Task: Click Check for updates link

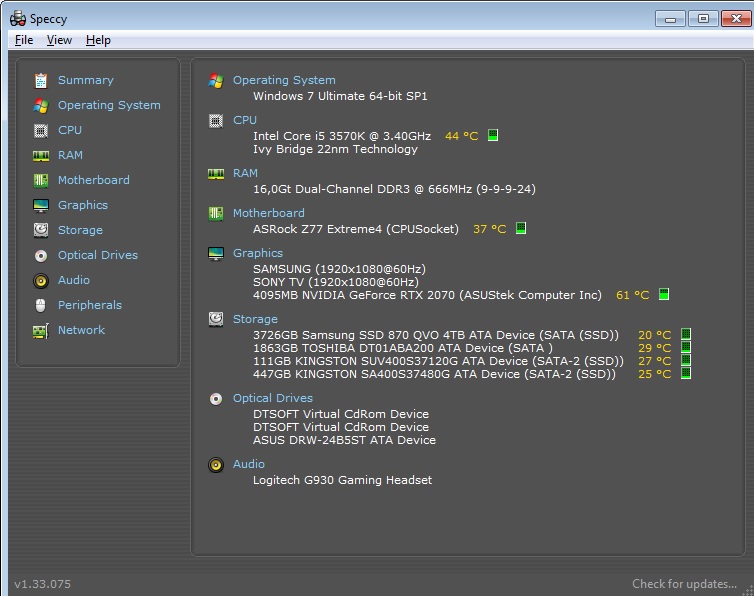Action: (684, 584)
